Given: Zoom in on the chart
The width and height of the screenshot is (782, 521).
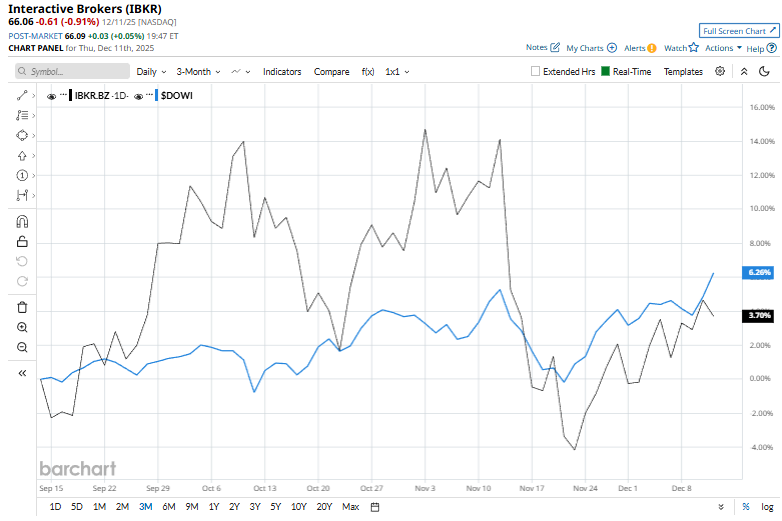Looking at the screenshot, I should click(22, 328).
